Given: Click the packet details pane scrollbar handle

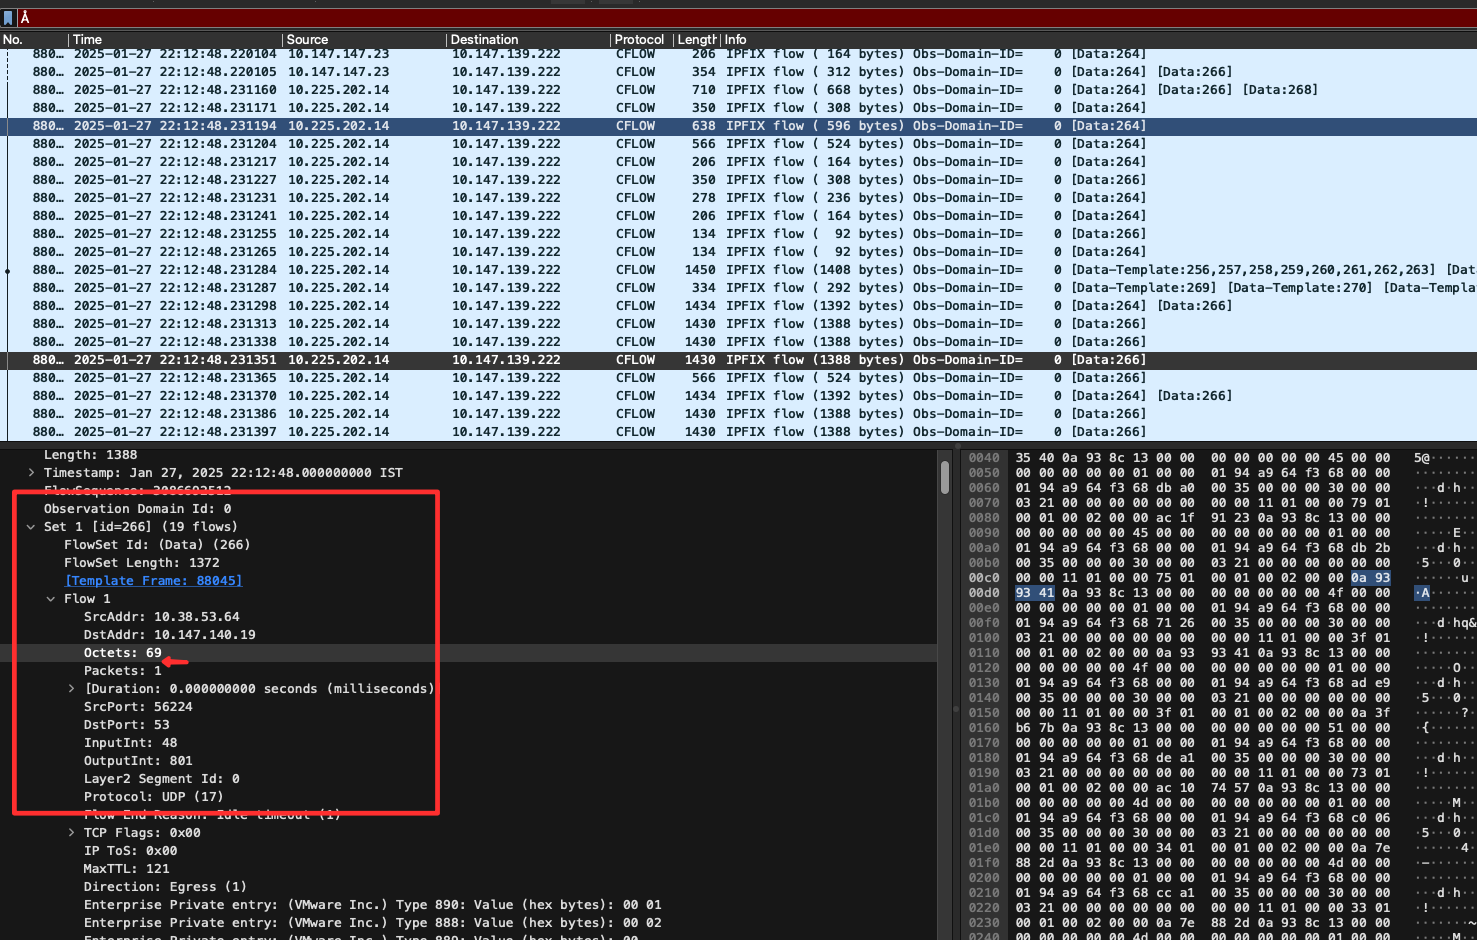Looking at the screenshot, I should point(945,477).
